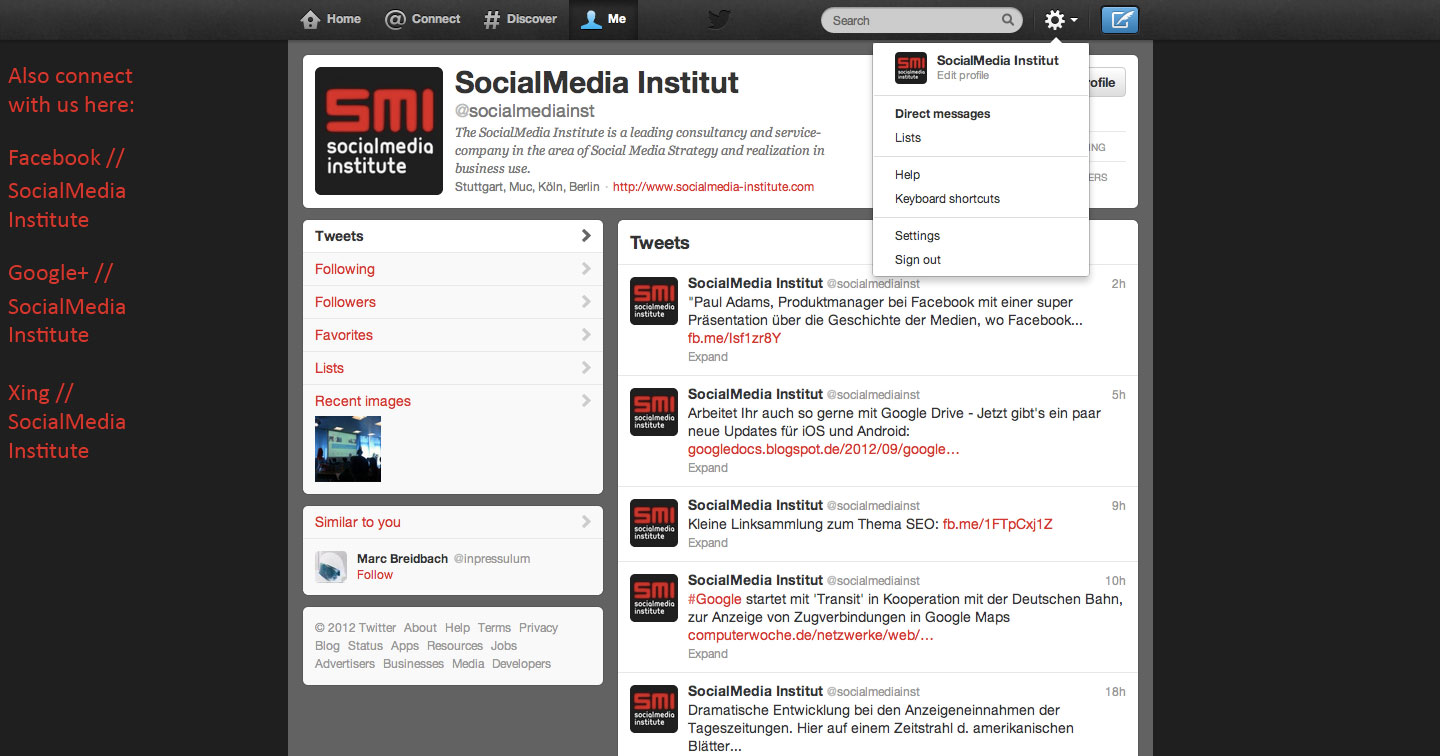The width and height of the screenshot is (1440, 756).
Task: Open the gear settings dropdown
Action: click(x=1060, y=20)
